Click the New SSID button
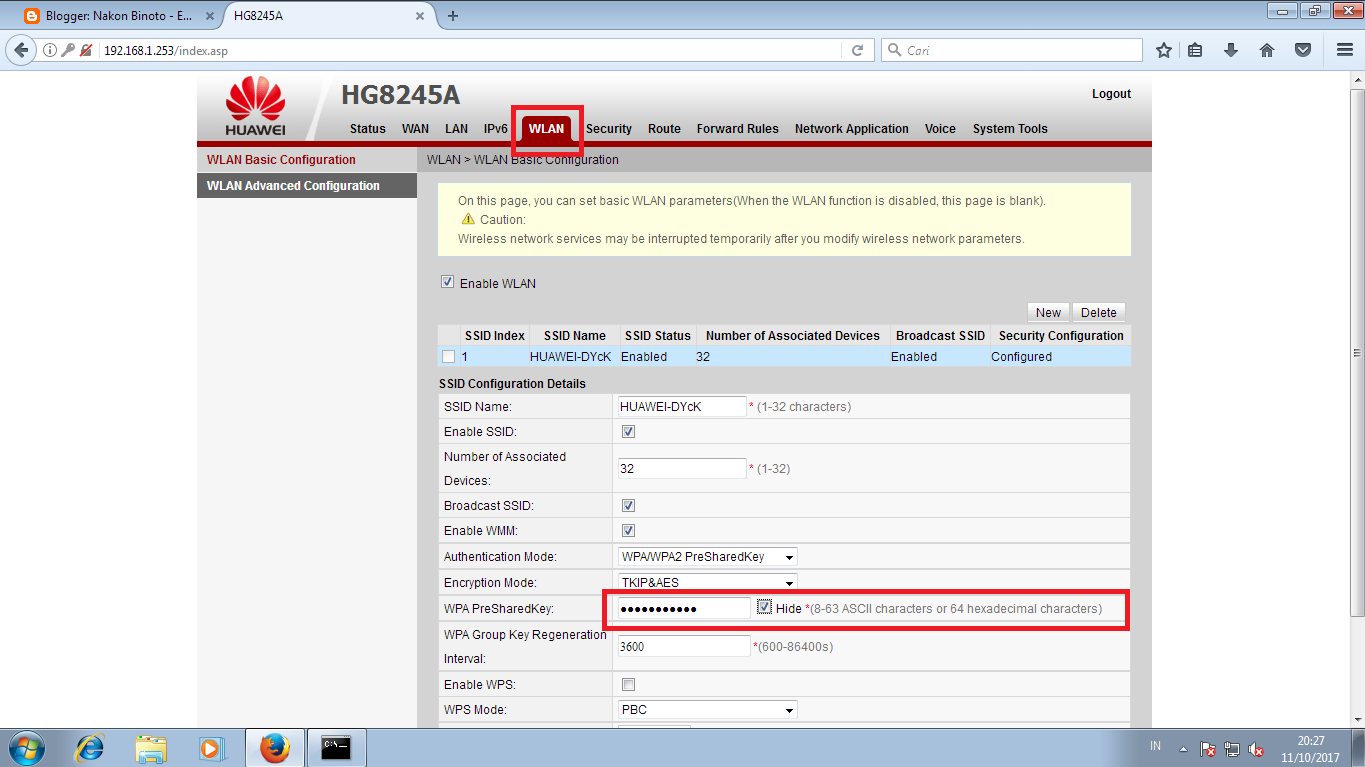 [1048, 312]
